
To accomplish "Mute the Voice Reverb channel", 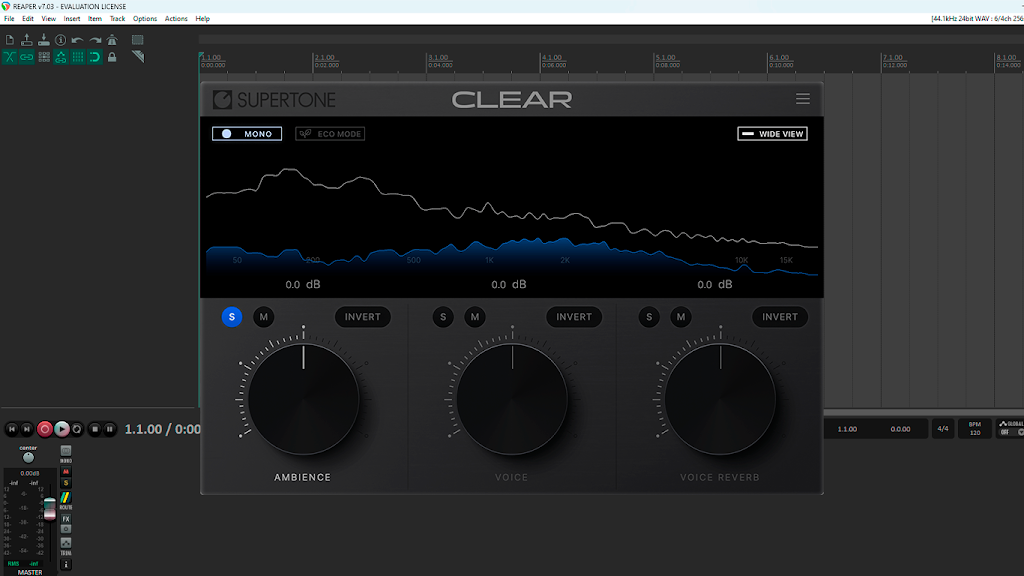I will (x=681, y=317).
